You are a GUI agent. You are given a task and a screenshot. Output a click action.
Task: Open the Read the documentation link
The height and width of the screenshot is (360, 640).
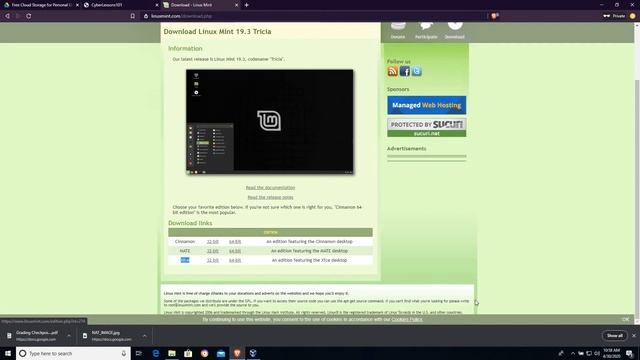click(x=270, y=188)
